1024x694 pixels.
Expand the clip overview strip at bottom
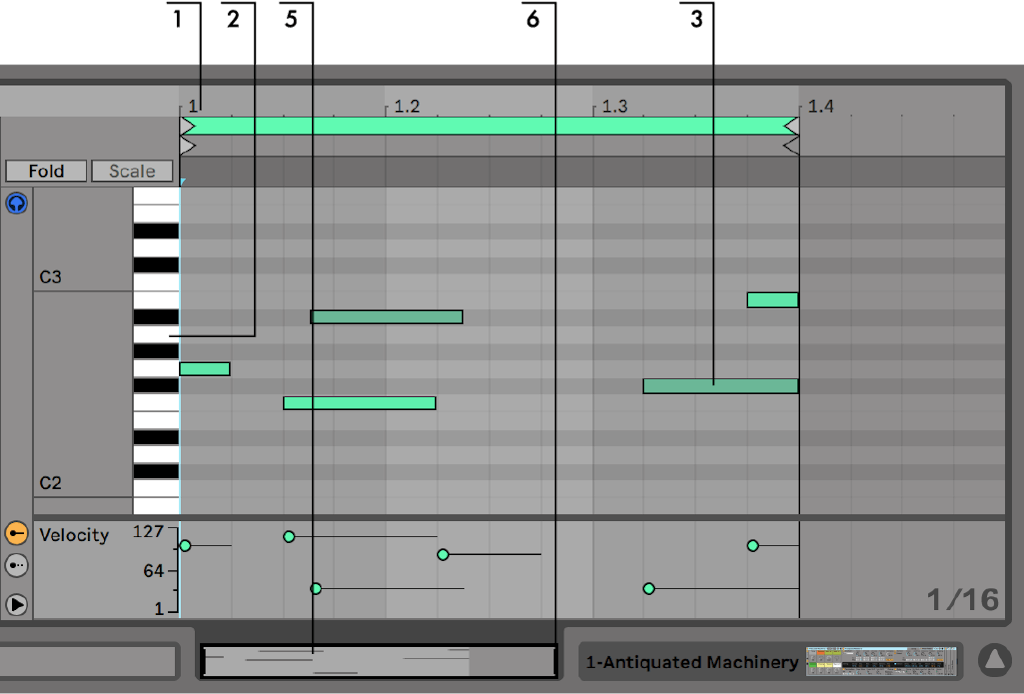point(378,661)
